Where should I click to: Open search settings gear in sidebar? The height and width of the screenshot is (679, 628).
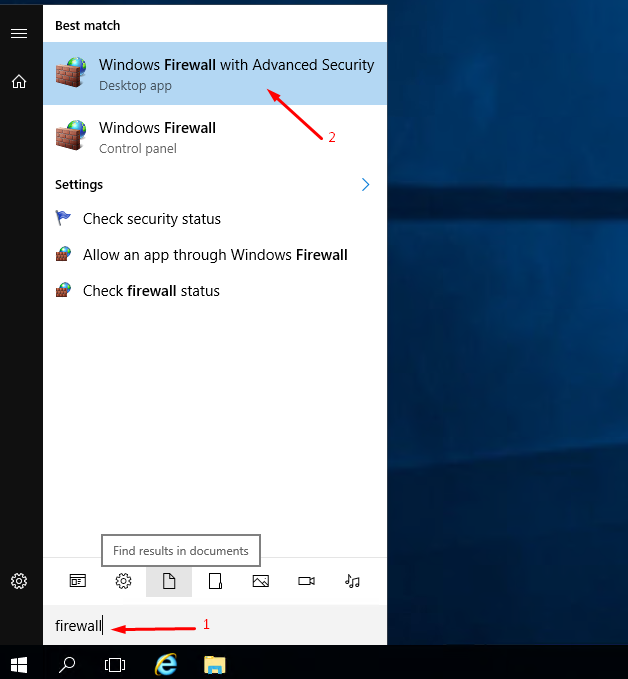(x=19, y=581)
